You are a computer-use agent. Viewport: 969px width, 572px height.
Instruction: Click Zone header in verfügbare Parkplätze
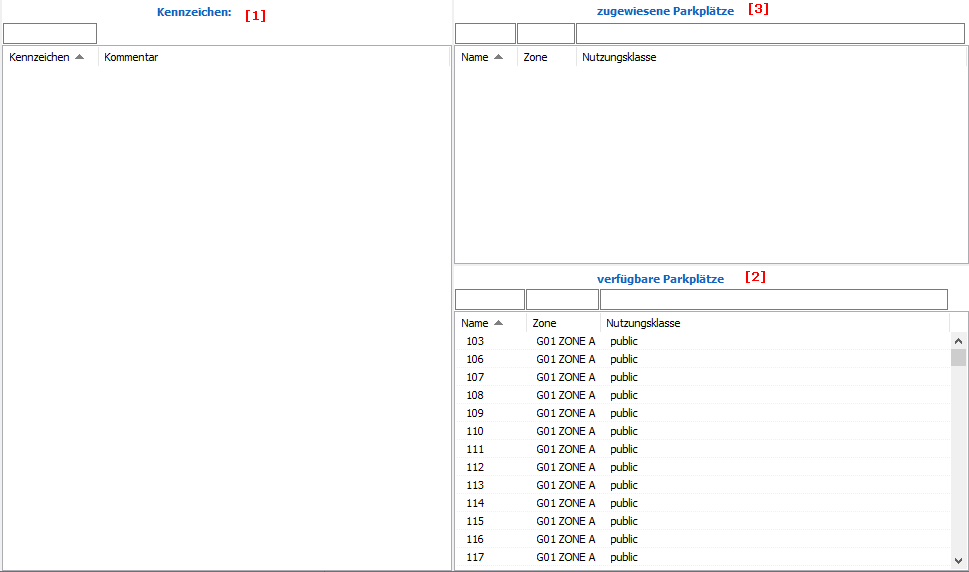coord(545,323)
